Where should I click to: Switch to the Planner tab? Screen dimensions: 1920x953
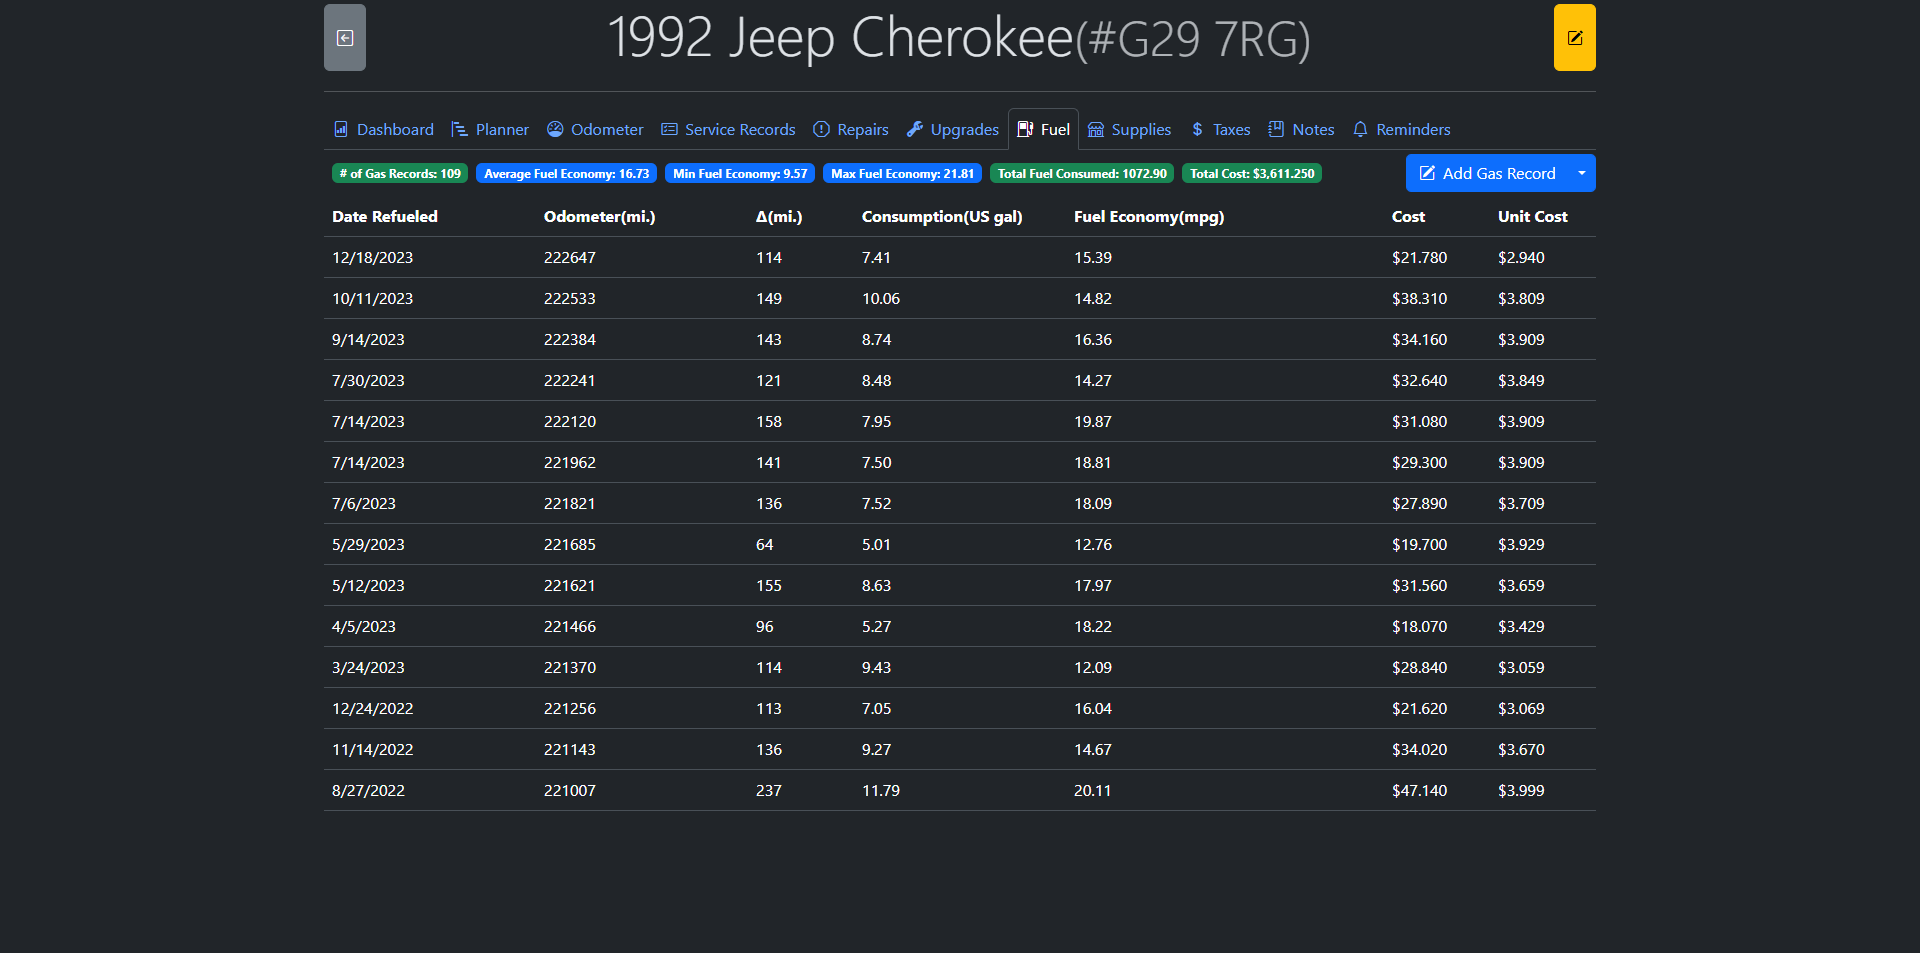[490, 130]
